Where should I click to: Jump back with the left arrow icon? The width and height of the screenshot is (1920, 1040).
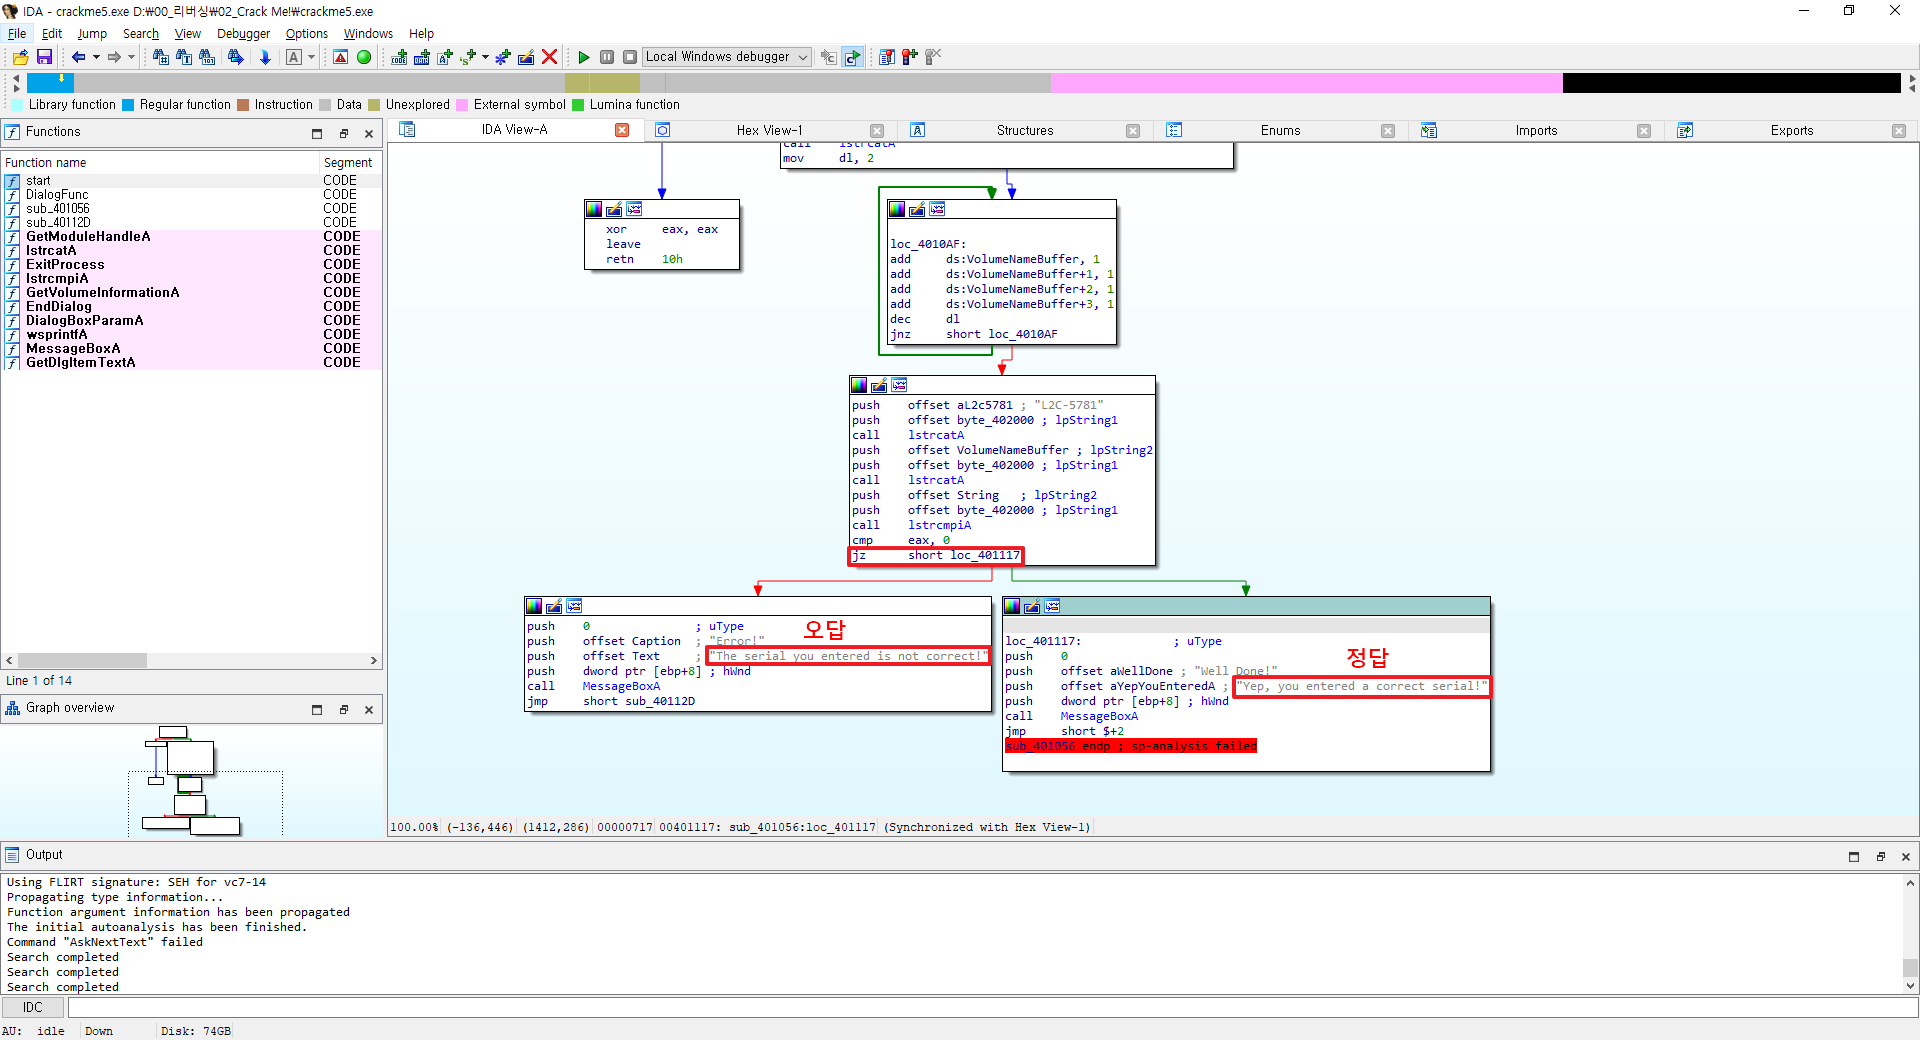(x=78, y=57)
